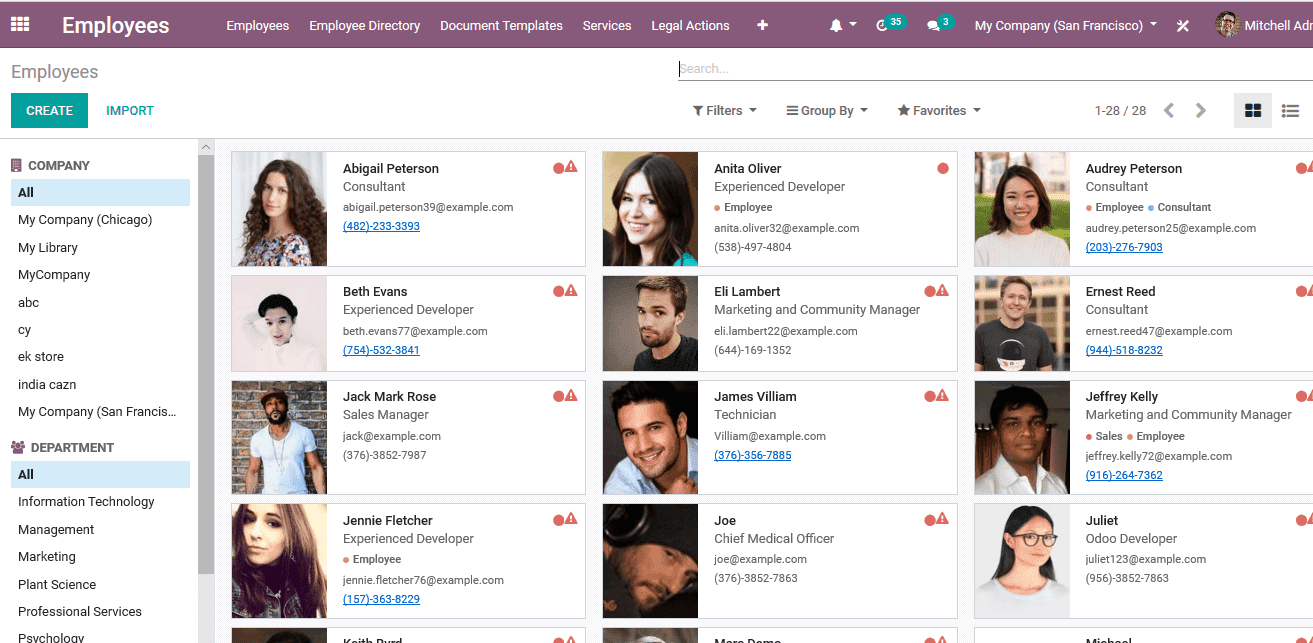
Task: Click the warning icon on Joe's card
Action: (x=942, y=518)
